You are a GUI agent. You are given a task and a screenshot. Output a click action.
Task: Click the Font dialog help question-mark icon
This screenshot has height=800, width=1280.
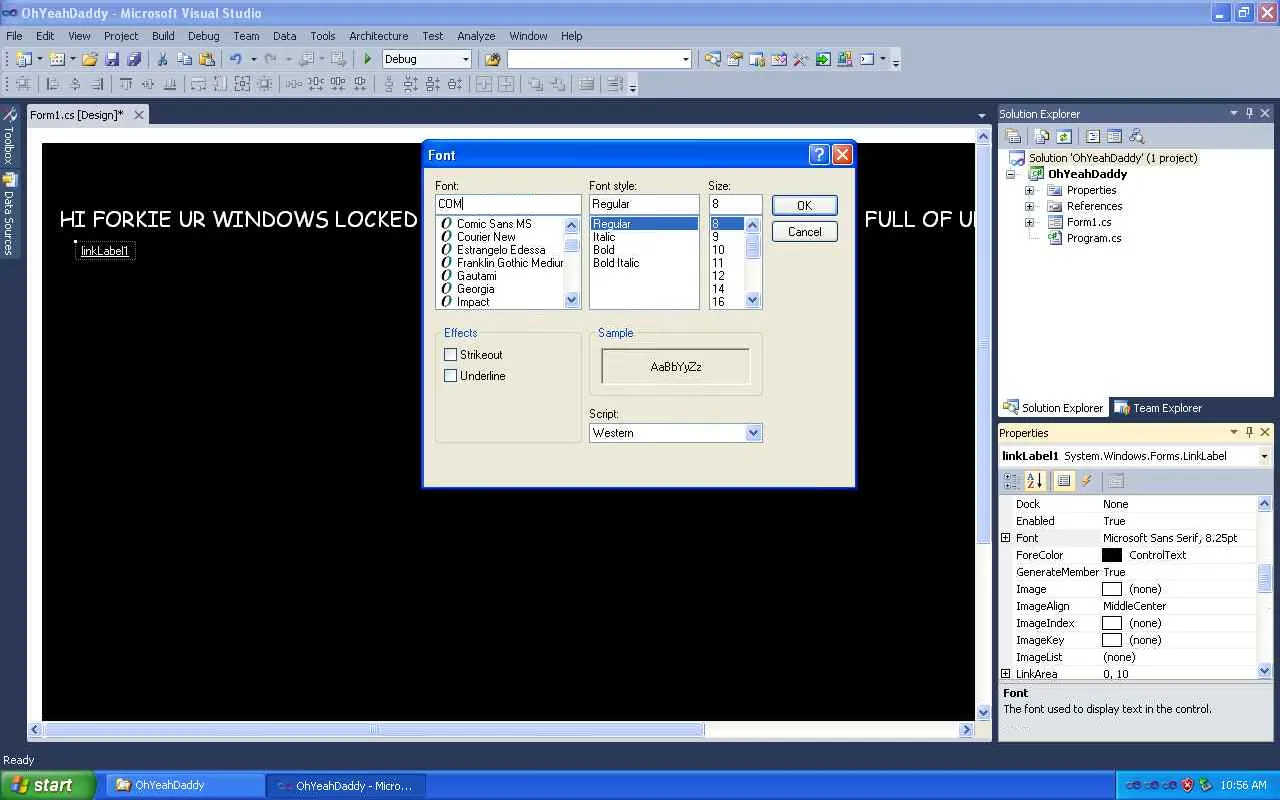click(819, 154)
